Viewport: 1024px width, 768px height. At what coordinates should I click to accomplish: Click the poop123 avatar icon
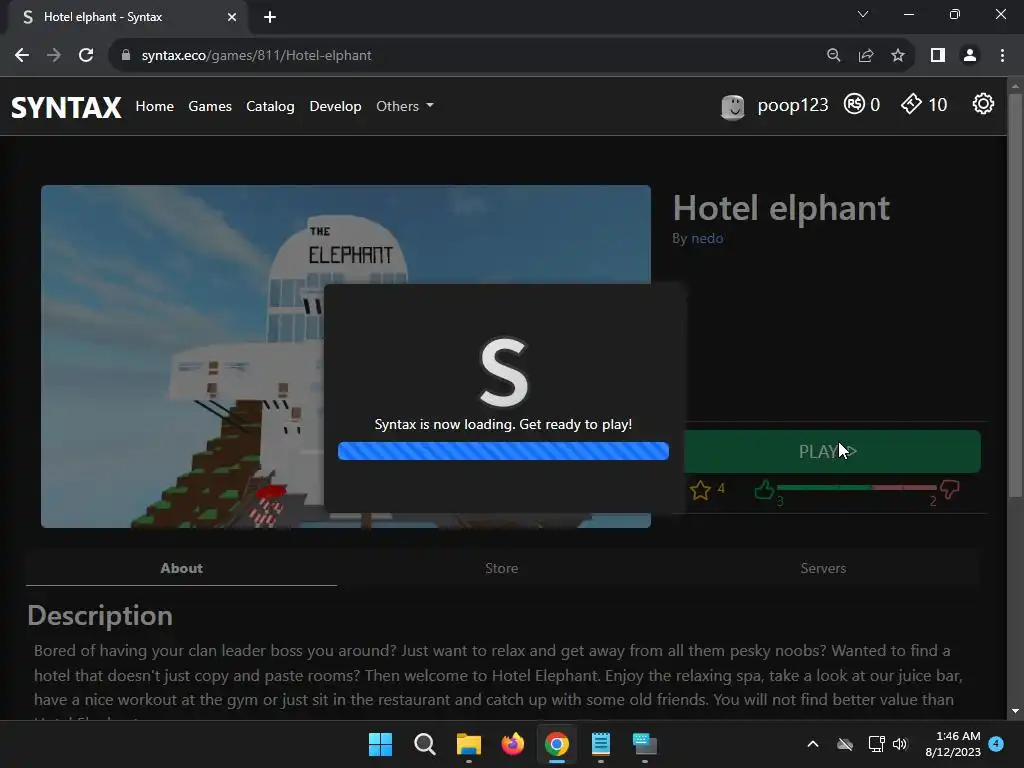pos(733,106)
